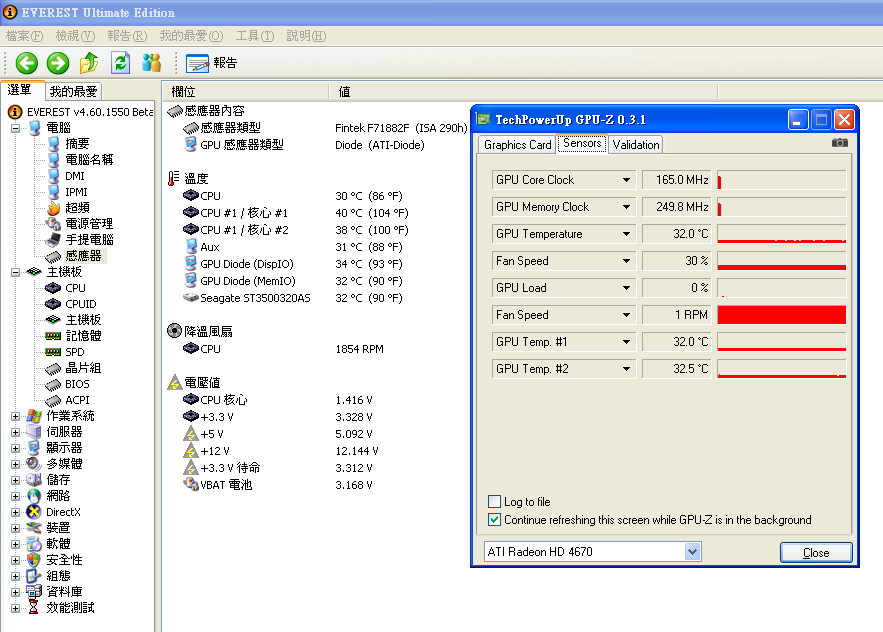Toggle the Log to file checkbox

[494, 501]
